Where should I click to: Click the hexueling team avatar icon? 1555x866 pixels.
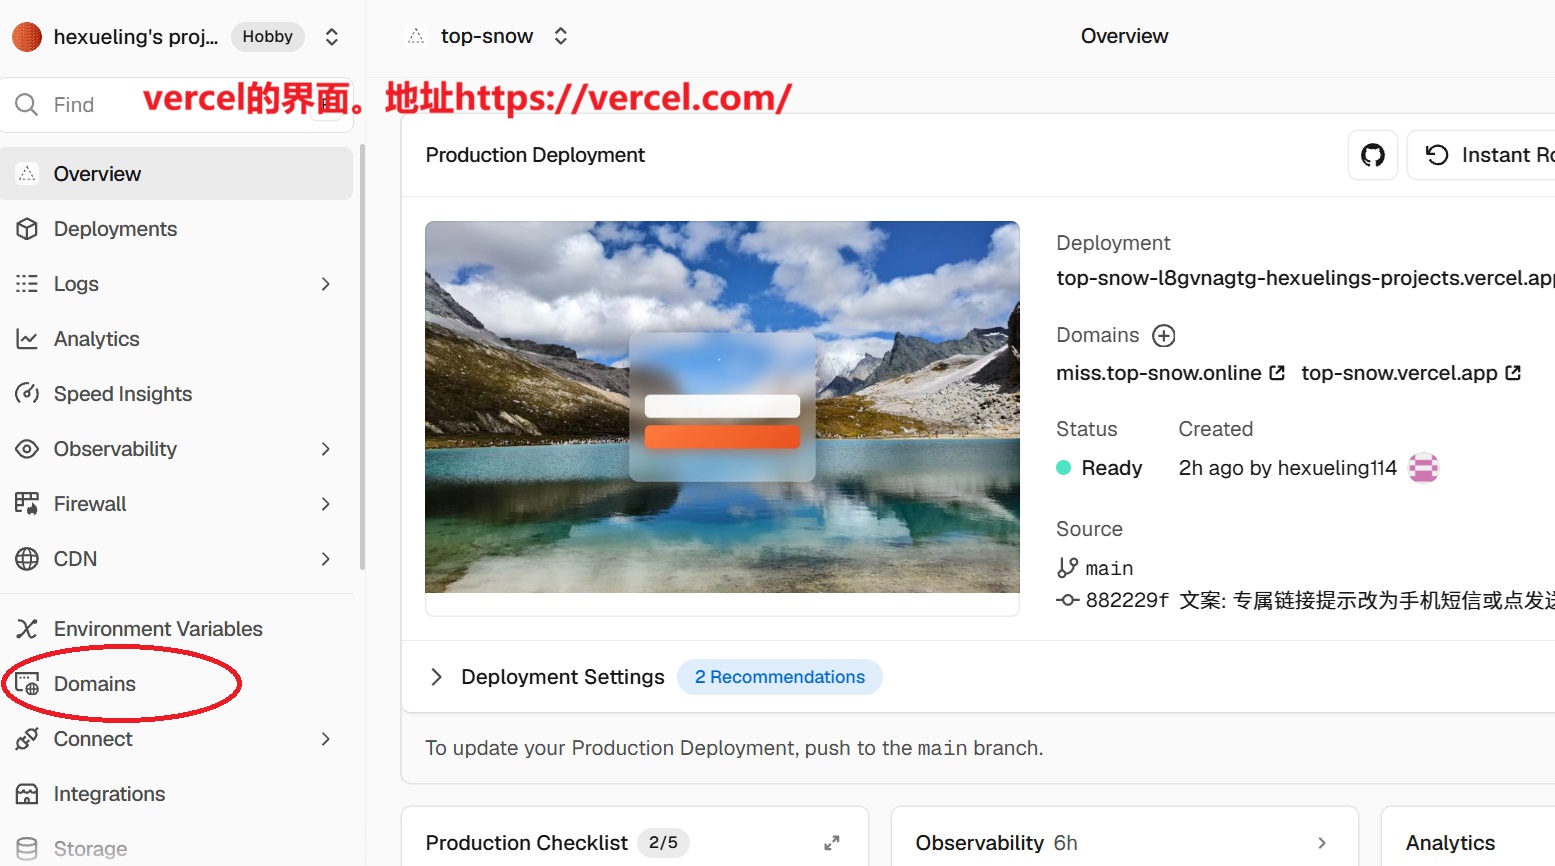pos(27,37)
